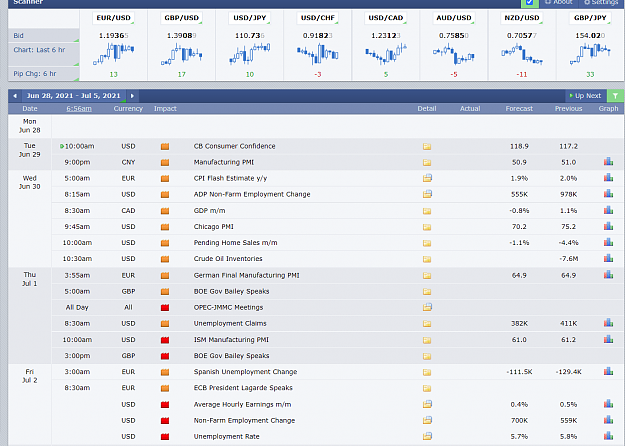Click red impact icon for OPEC-JMMC Meetings
The width and height of the screenshot is (625, 446).
[x=165, y=308]
